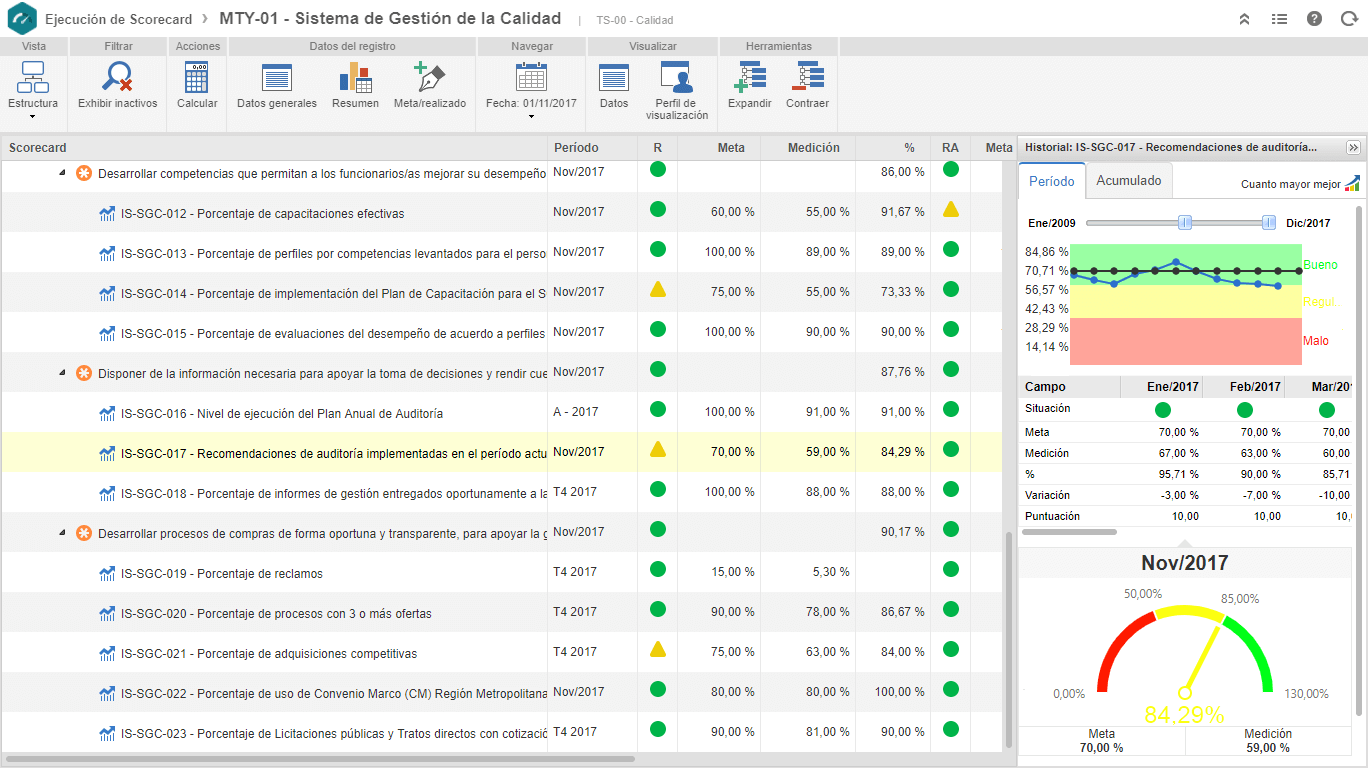
Task: Click the 84,29 % value in IS-SGC-017 row
Action: click(903, 452)
